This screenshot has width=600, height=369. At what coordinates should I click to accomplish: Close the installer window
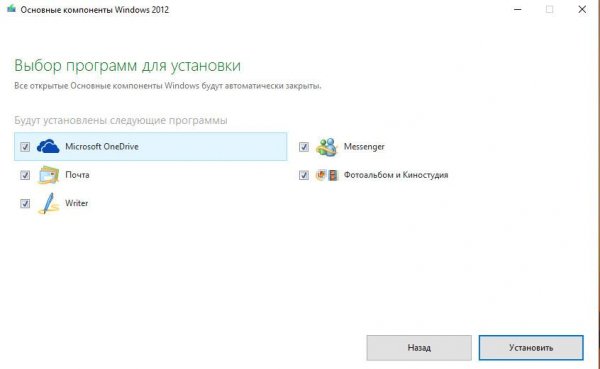click(x=582, y=9)
